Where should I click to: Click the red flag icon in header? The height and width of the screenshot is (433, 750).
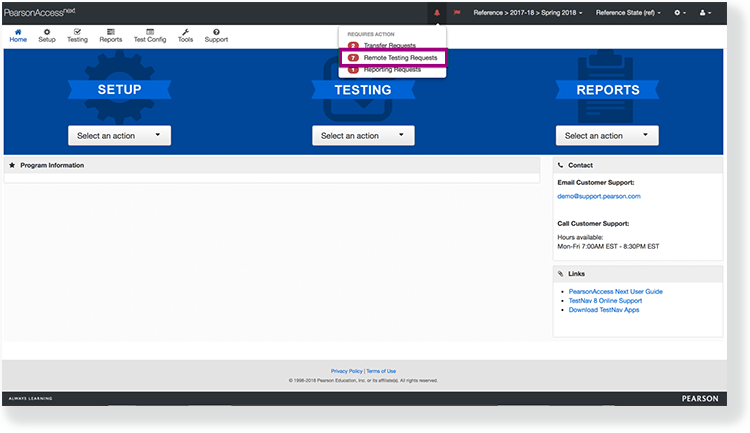pyautogui.click(x=457, y=12)
